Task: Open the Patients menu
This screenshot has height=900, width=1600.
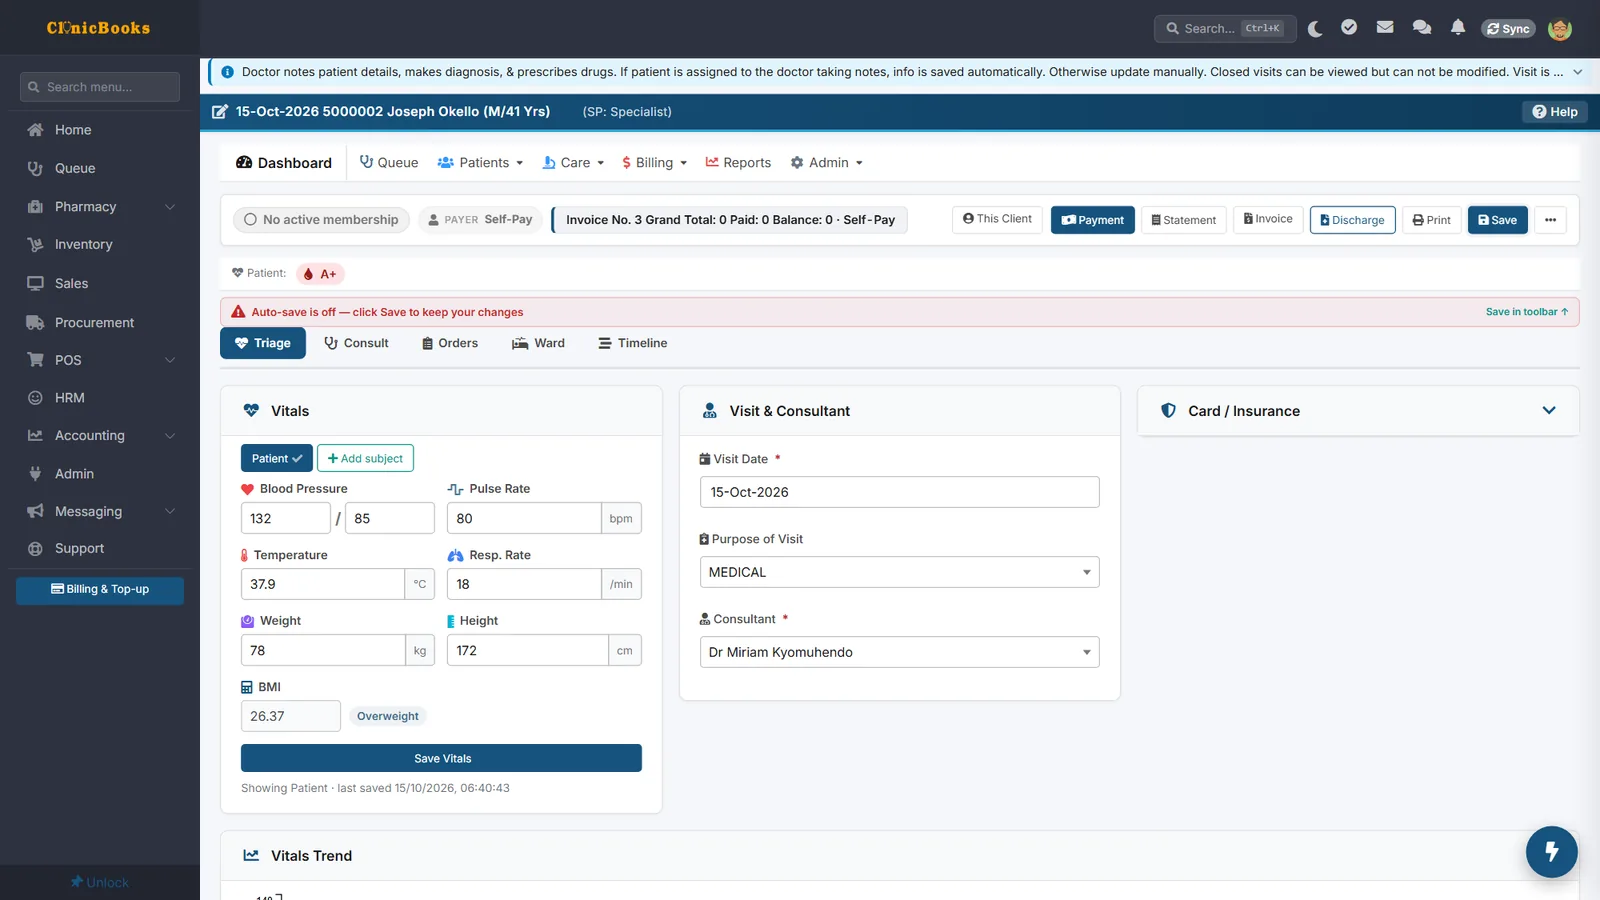Action: coord(480,163)
